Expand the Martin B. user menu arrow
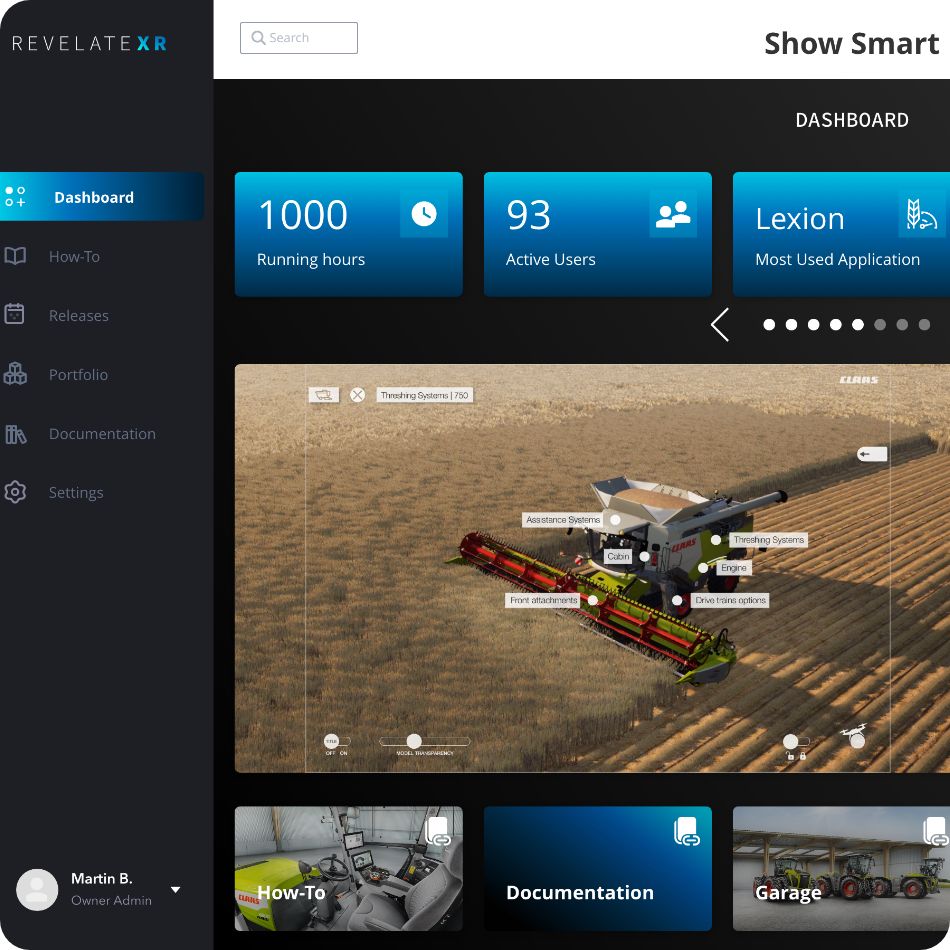 click(x=176, y=889)
